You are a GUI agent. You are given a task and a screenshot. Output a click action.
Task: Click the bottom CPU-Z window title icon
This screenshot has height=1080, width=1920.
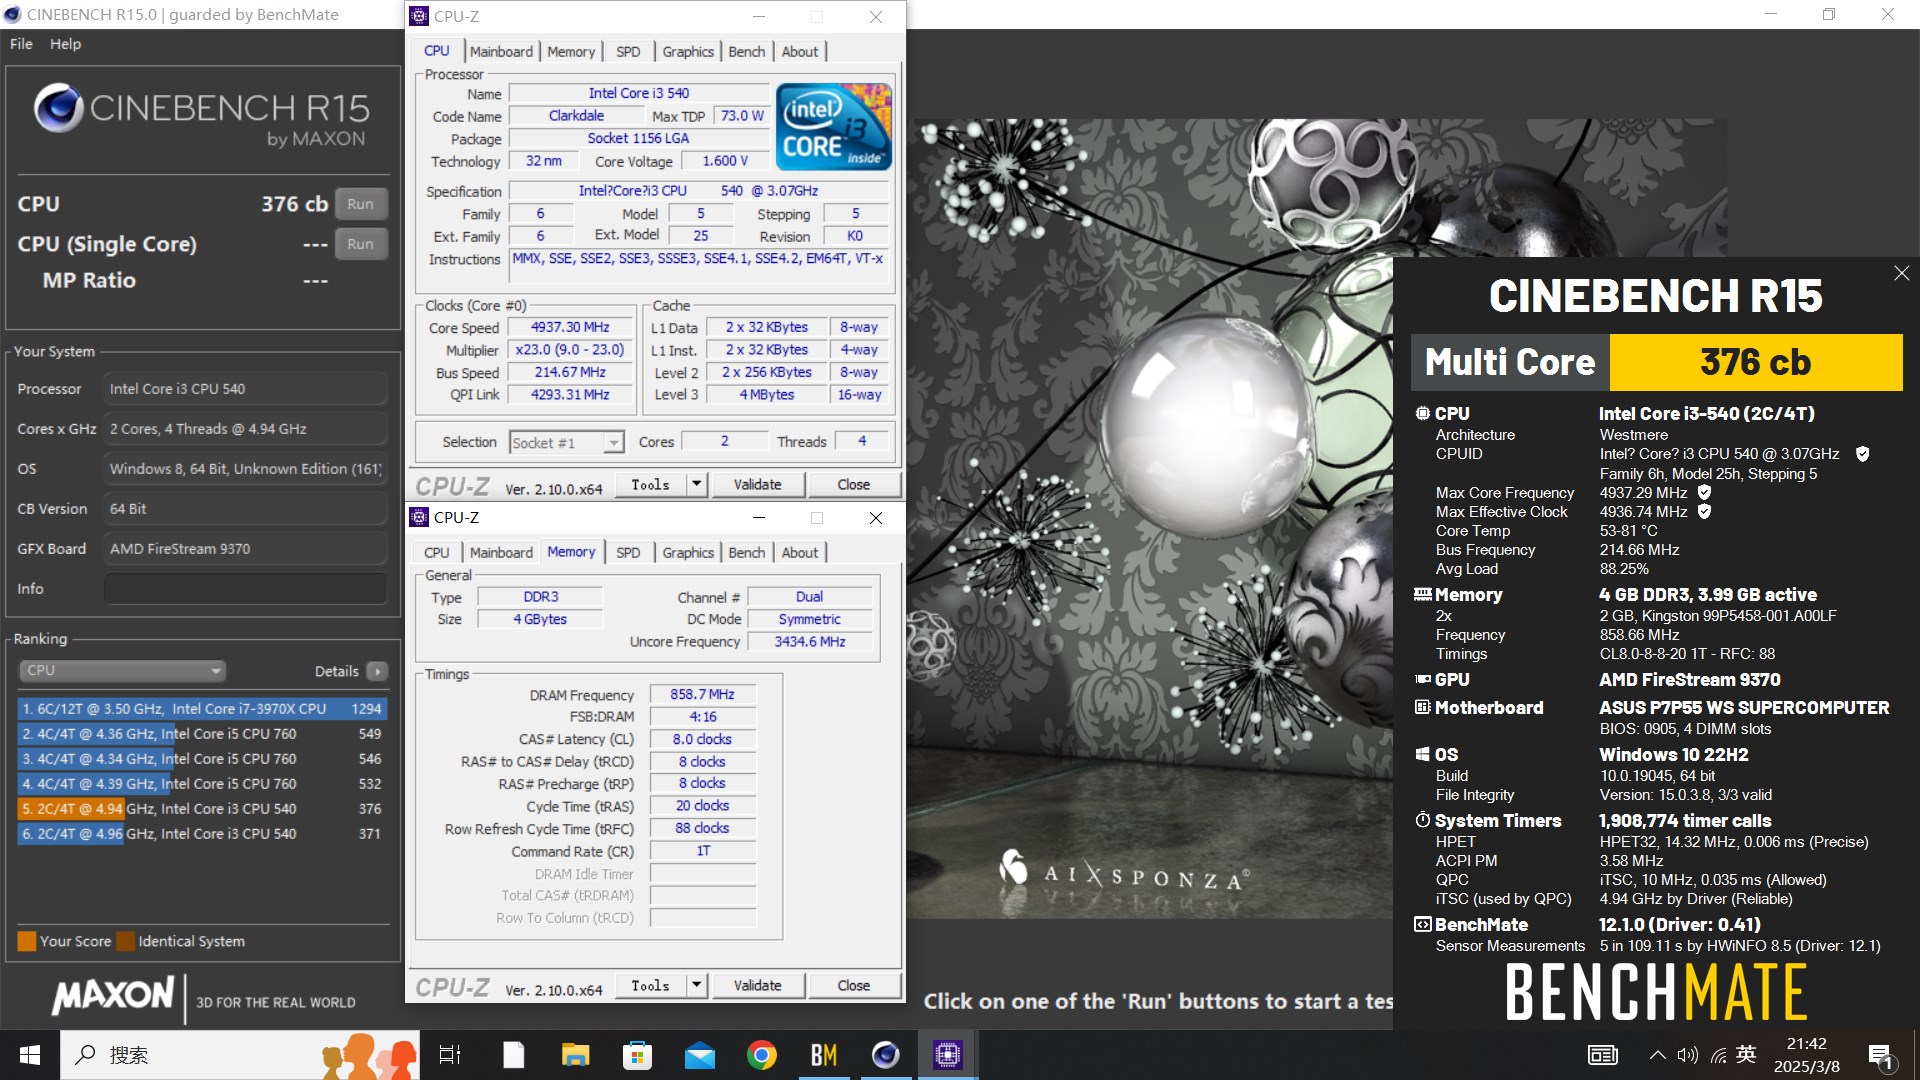point(420,517)
